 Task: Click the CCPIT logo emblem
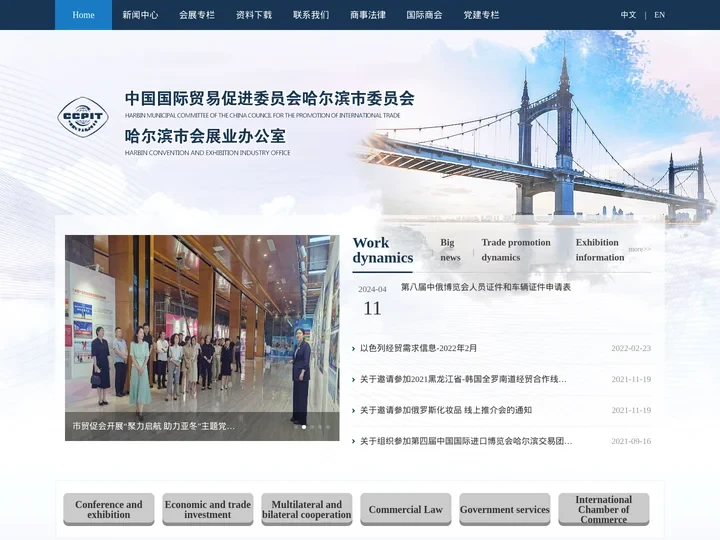click(83, 117)
